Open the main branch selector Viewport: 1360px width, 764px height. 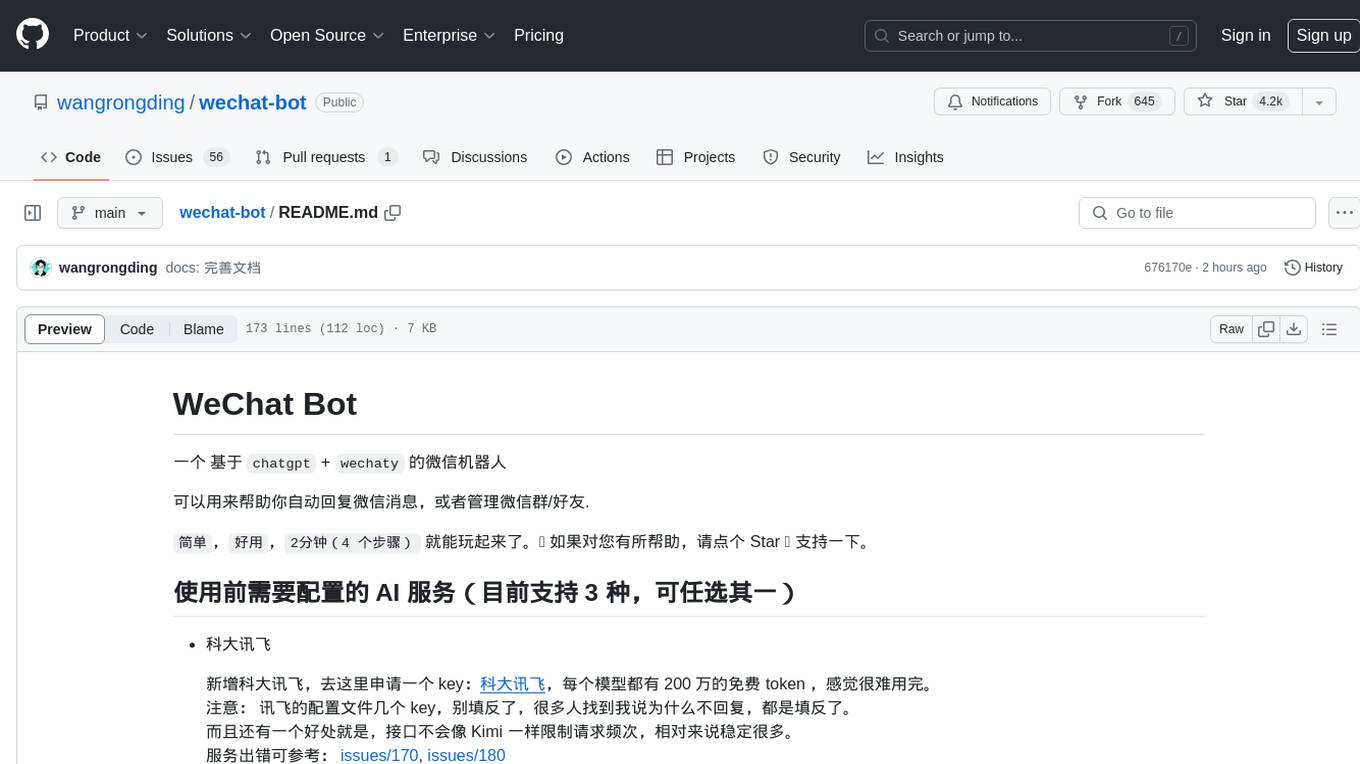pos(109,213)
